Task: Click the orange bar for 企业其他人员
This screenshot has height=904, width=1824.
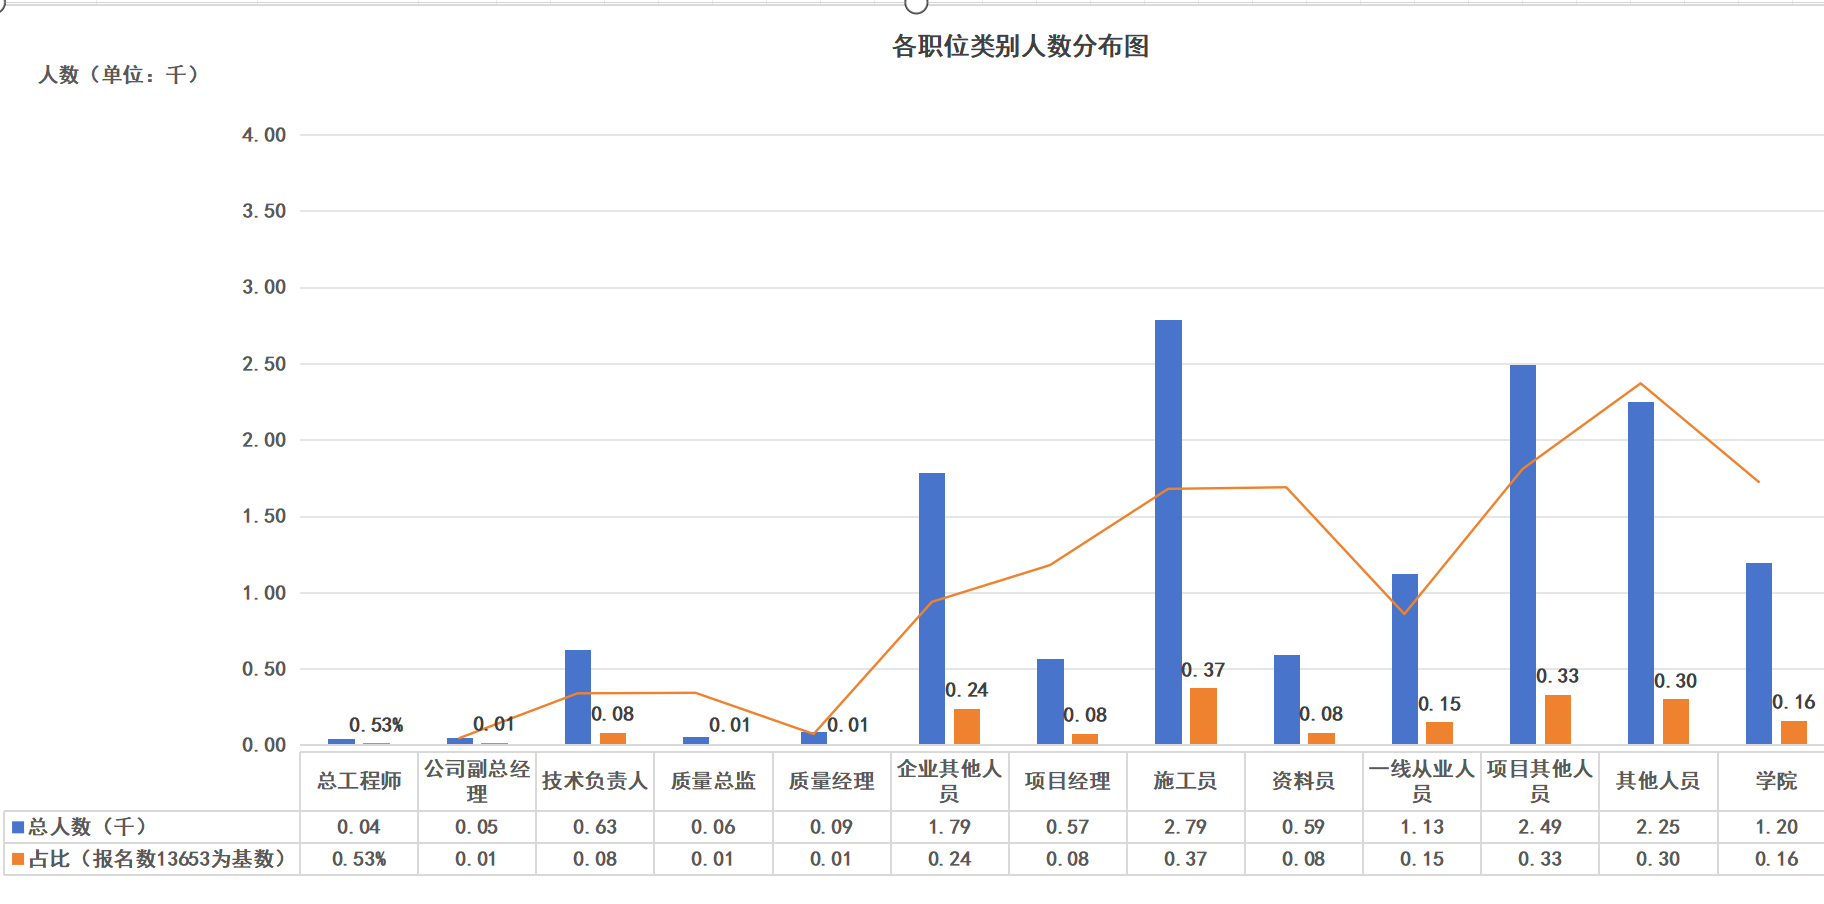Action: tap(967, 726)
